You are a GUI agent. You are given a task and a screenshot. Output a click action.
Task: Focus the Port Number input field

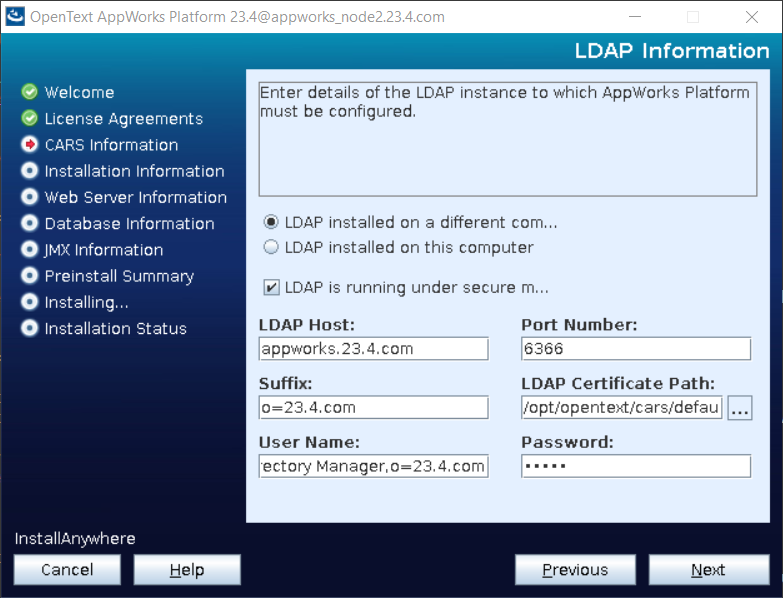[x=635, y=349]
